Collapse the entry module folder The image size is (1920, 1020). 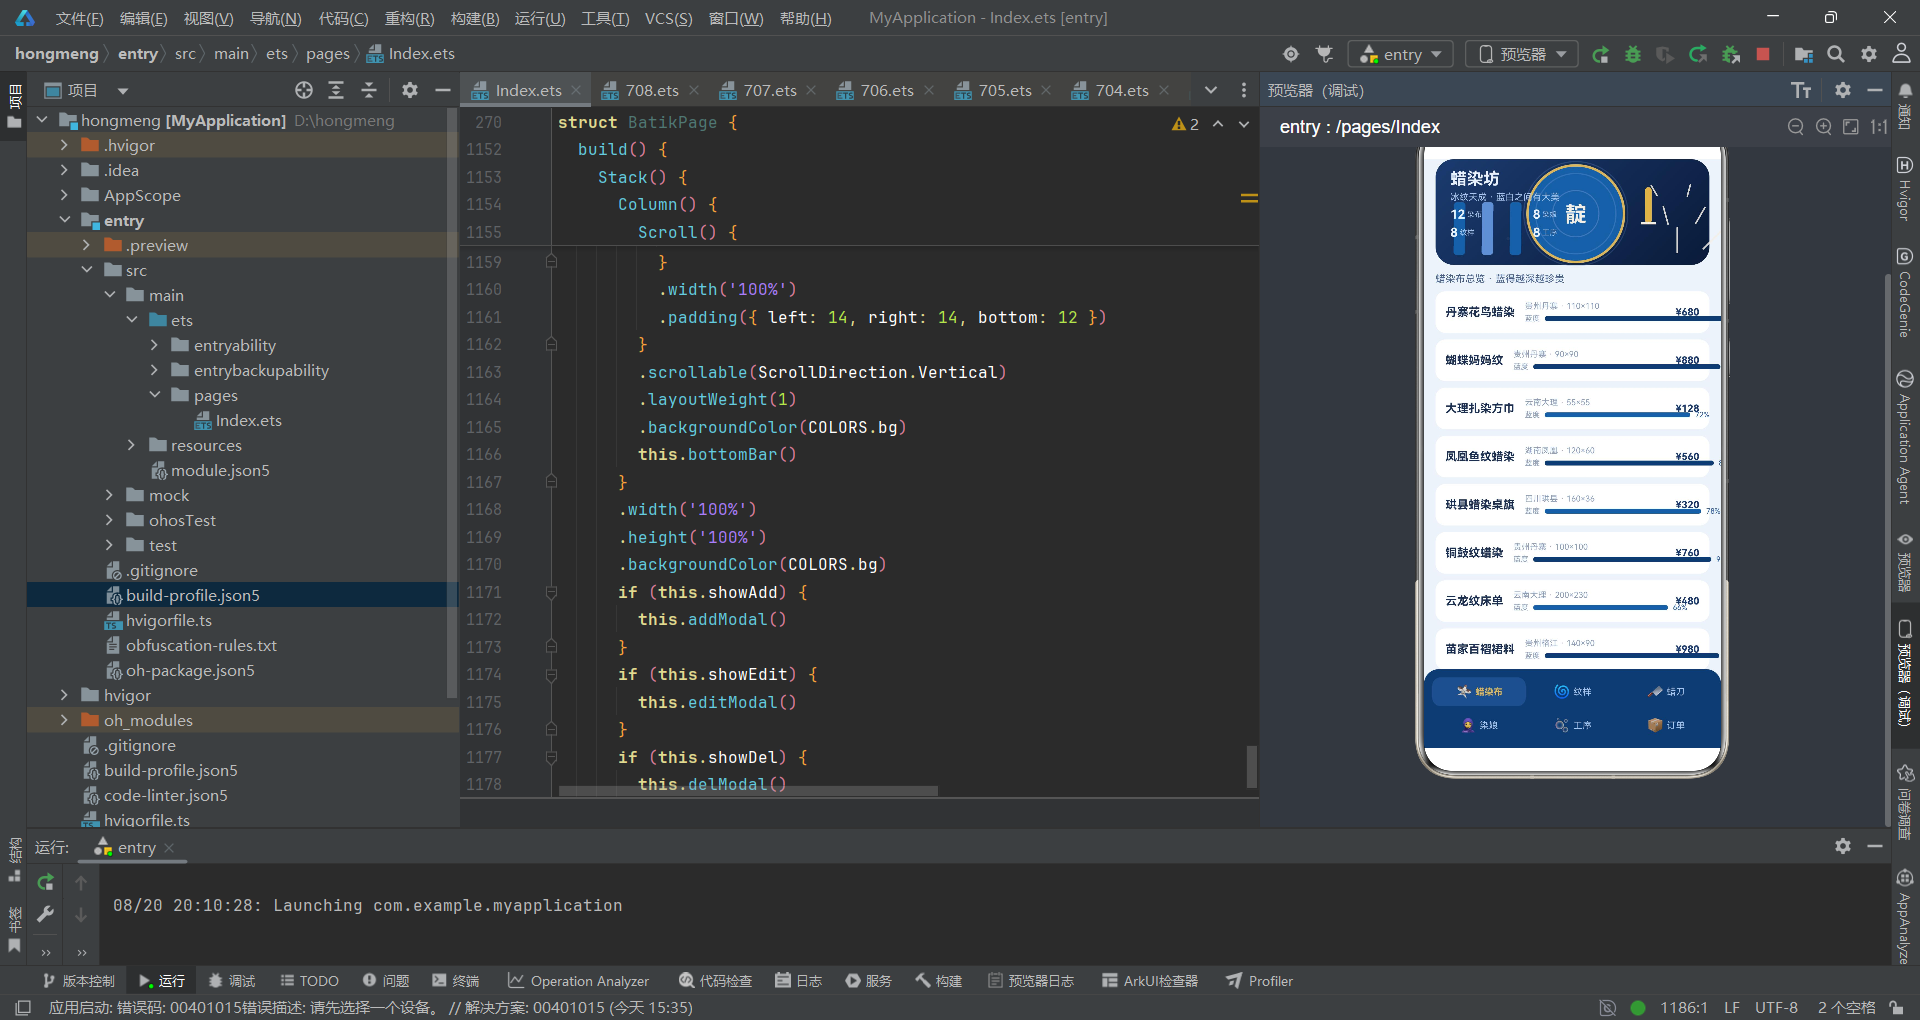[64, 220]
